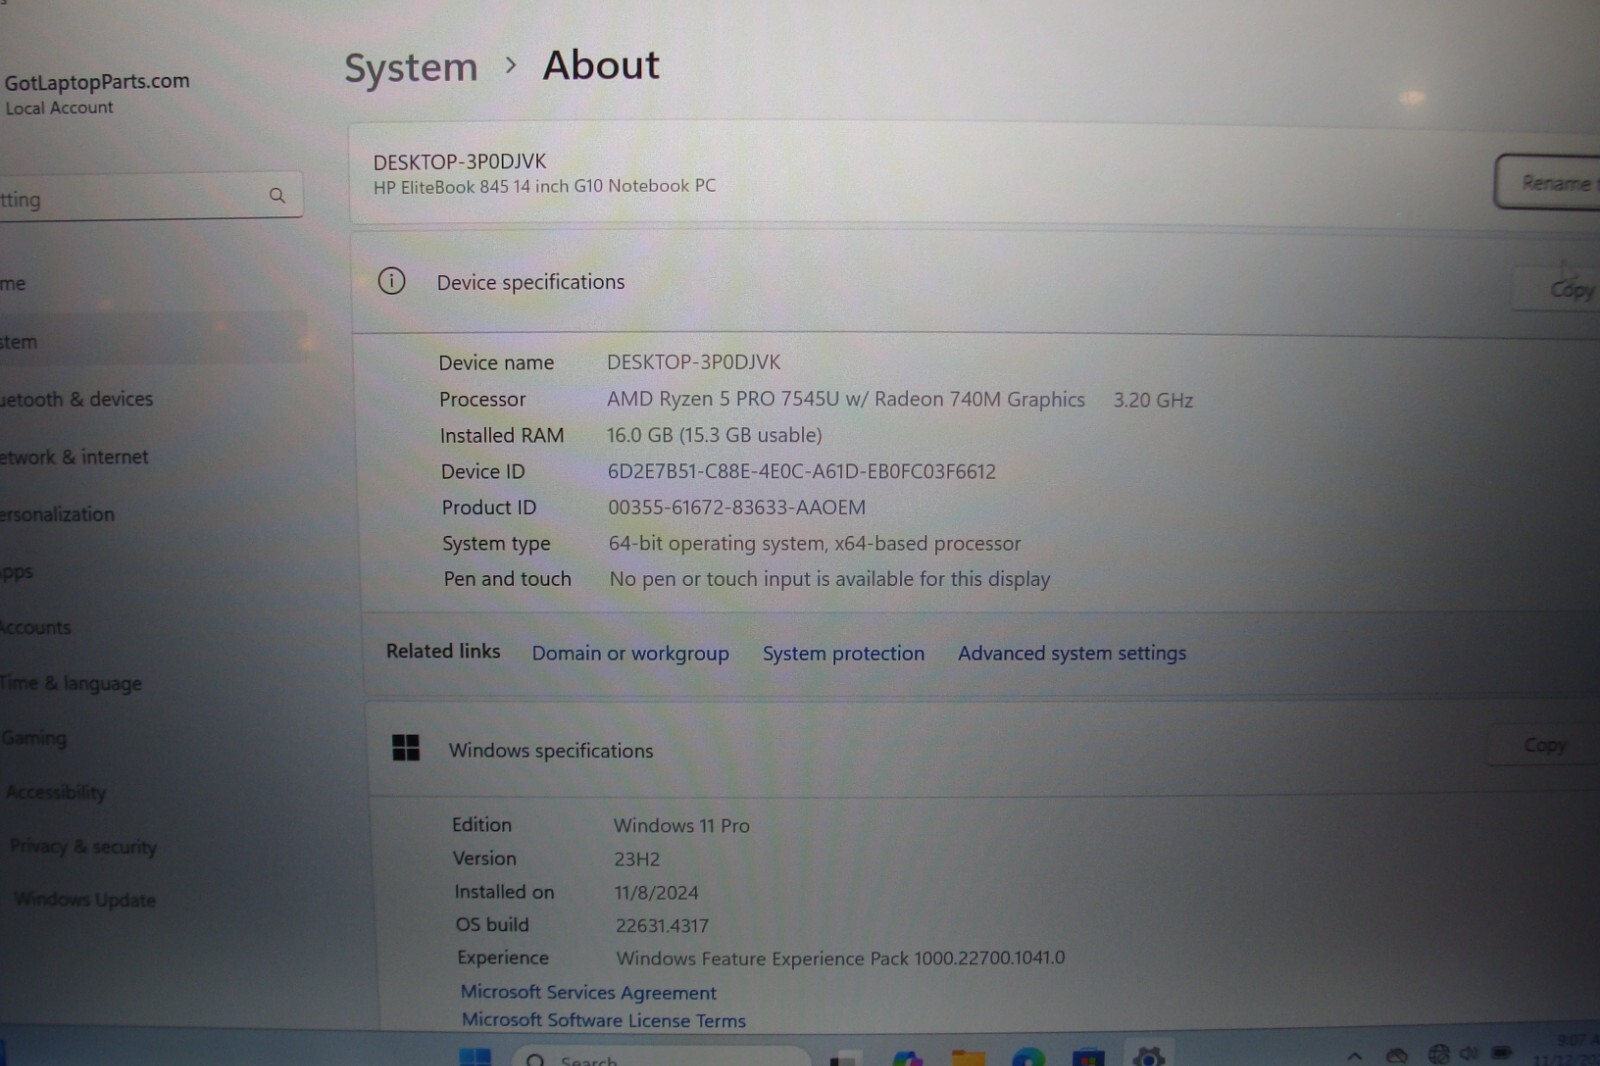Copy the Windows specifications
The width and height of the screenshot is (1600, 1066).
1545,745
